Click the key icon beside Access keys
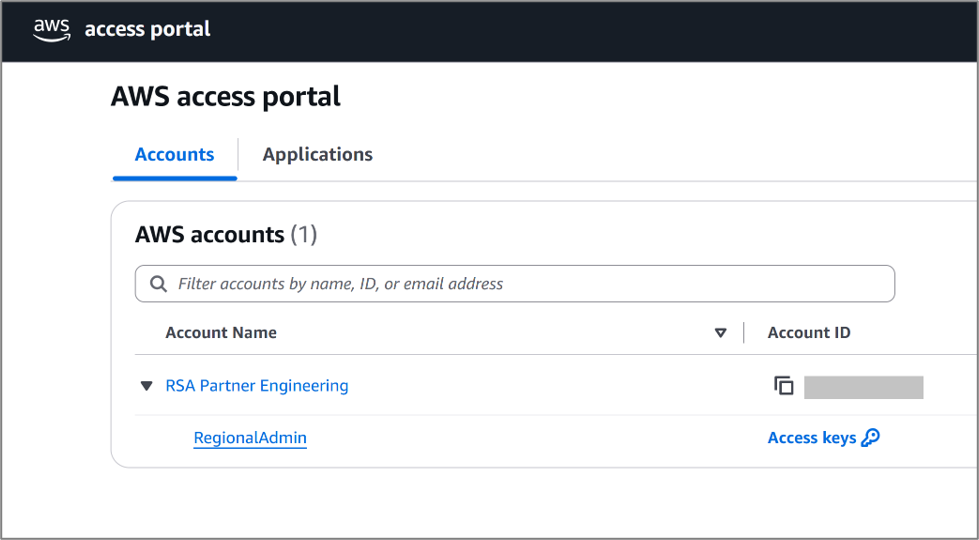The width and height of the screenshot is (979, 540). pos(870,438)
